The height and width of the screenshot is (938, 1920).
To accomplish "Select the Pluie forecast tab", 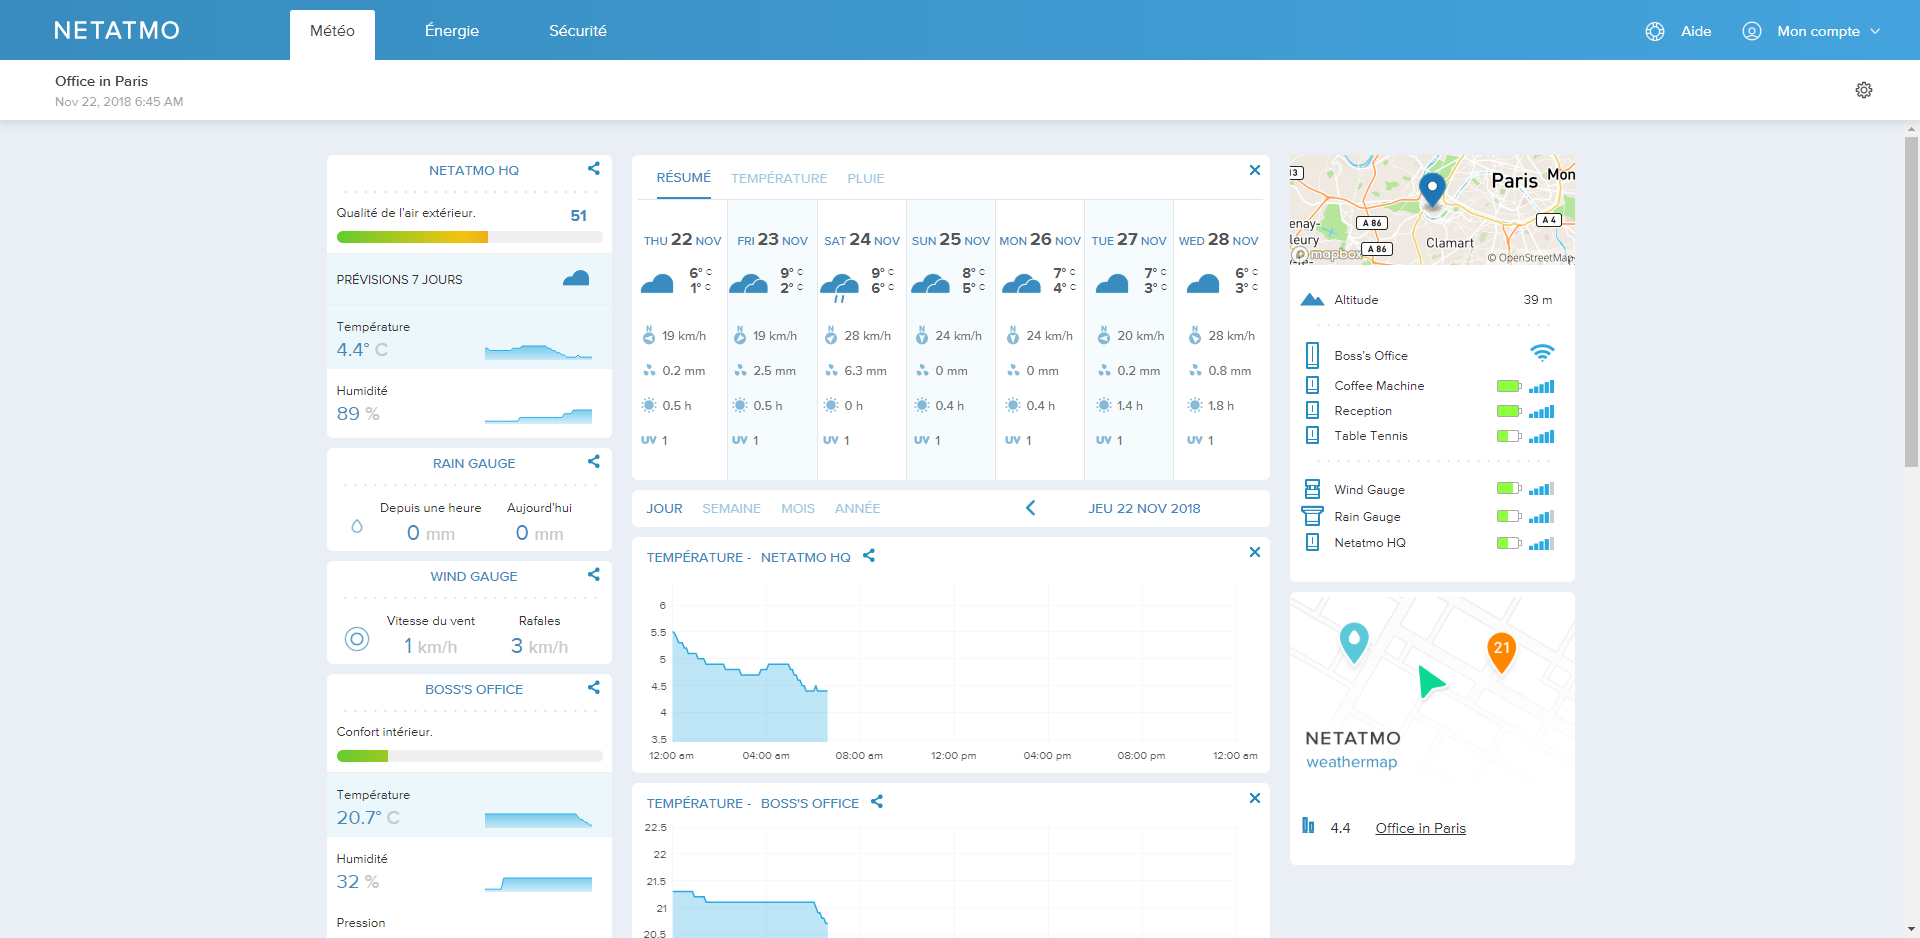I will point(866,178).
